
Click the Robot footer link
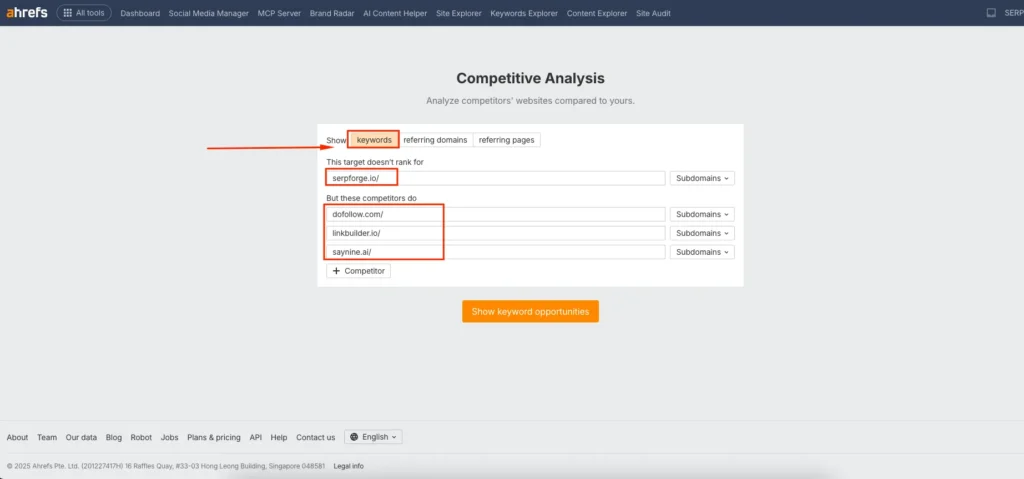(141, 437)
